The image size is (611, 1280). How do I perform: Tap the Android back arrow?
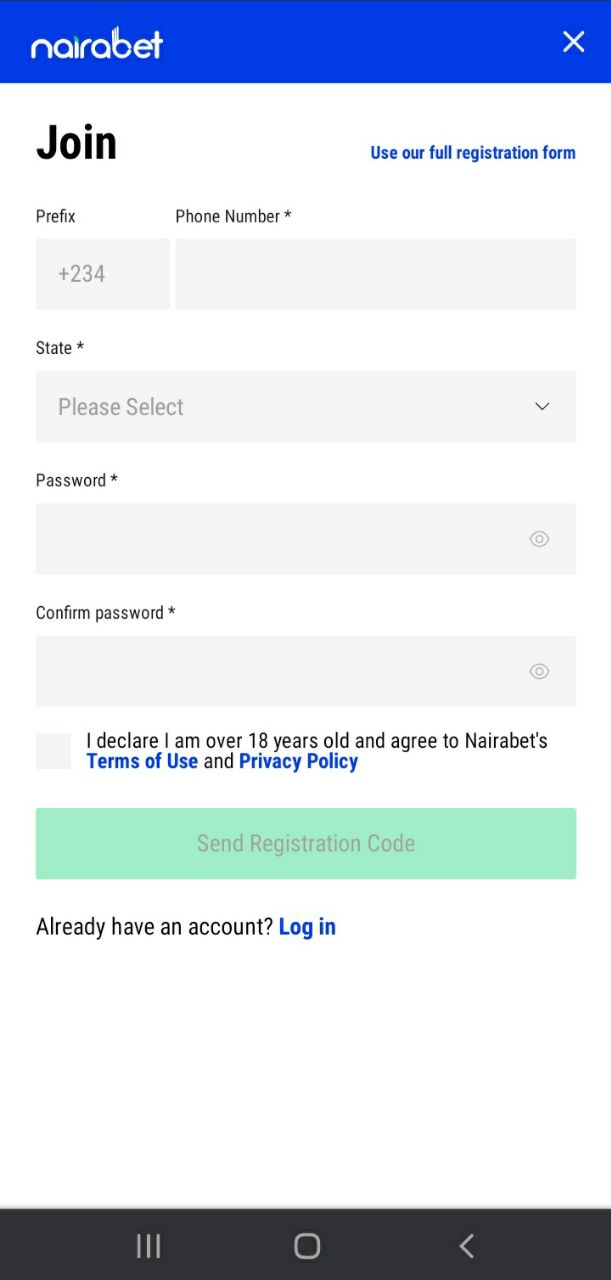(x=466, y=1245)
